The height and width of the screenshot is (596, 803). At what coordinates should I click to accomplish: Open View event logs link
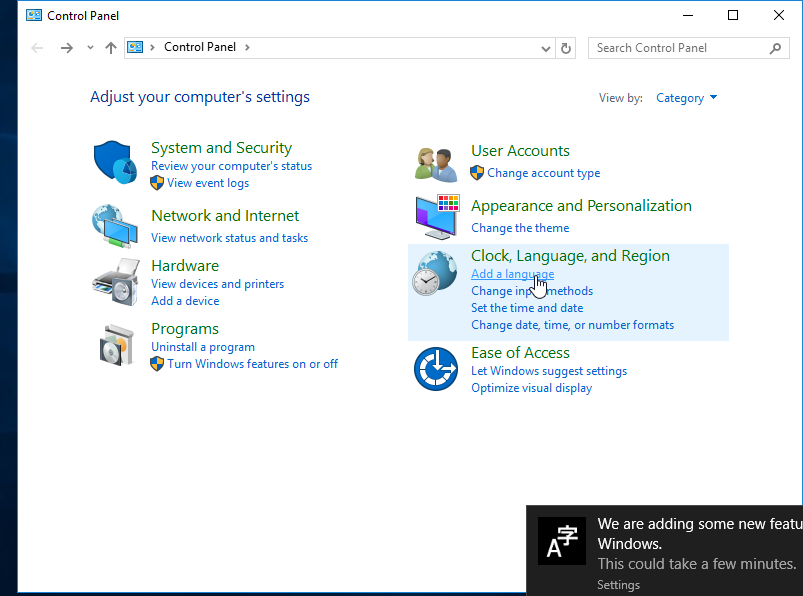point(208,183)
